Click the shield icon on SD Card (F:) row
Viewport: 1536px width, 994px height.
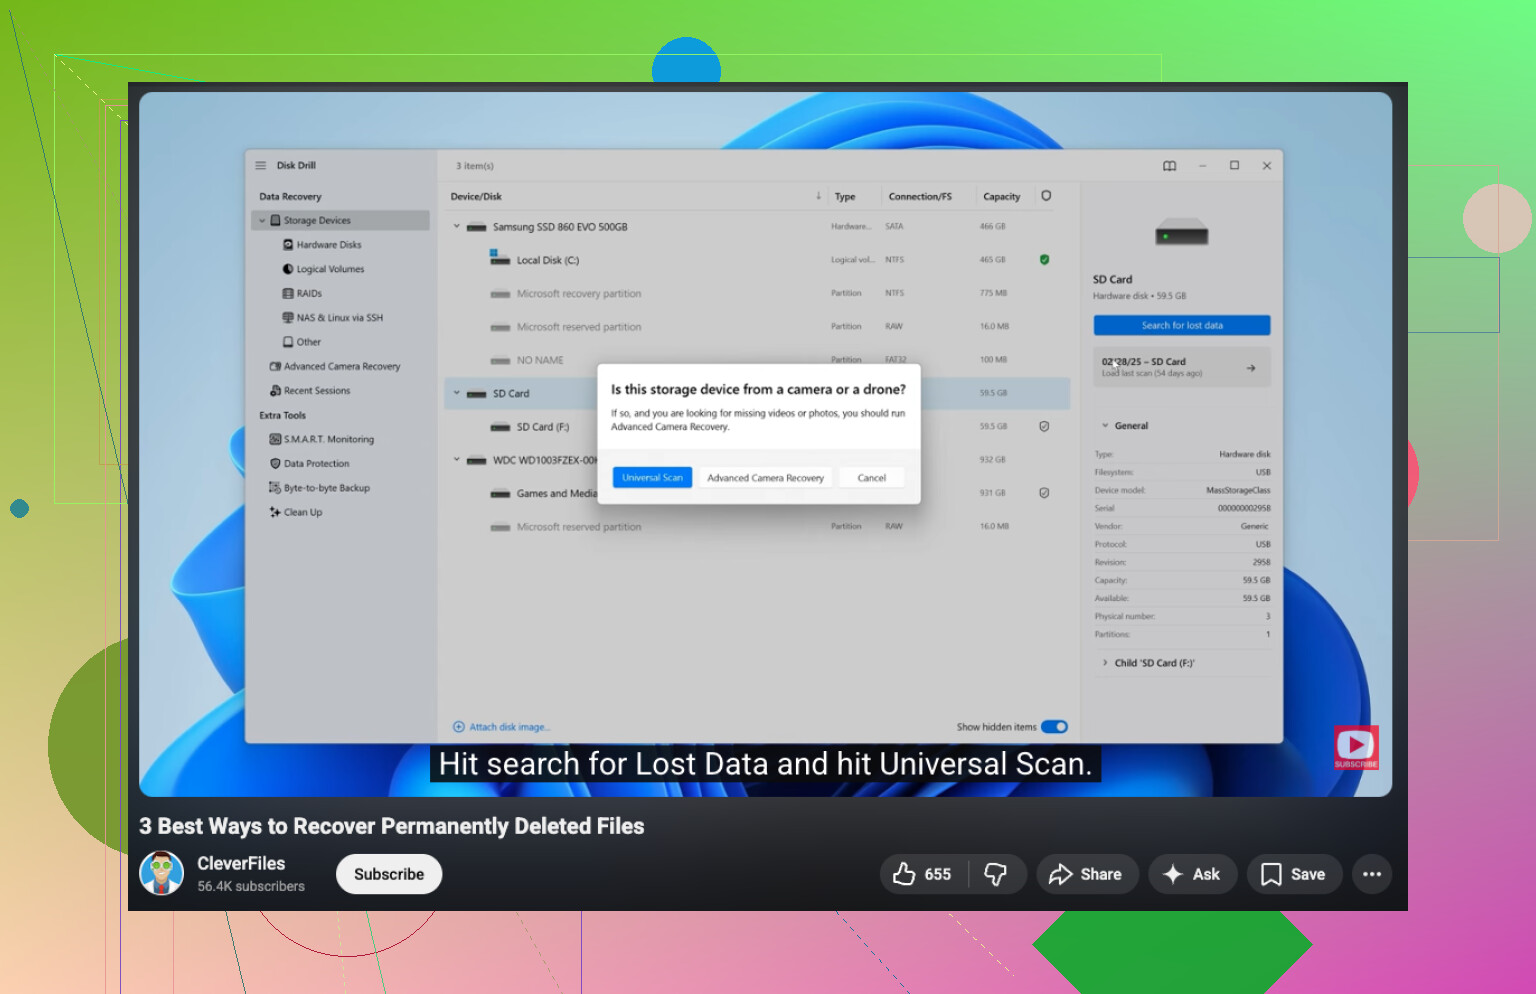point(1044,427)
